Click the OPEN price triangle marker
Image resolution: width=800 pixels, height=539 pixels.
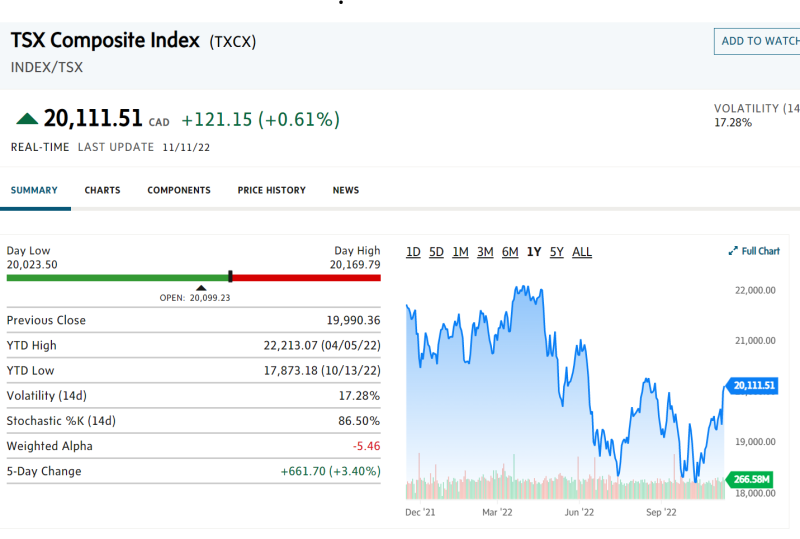click(202, 288)
